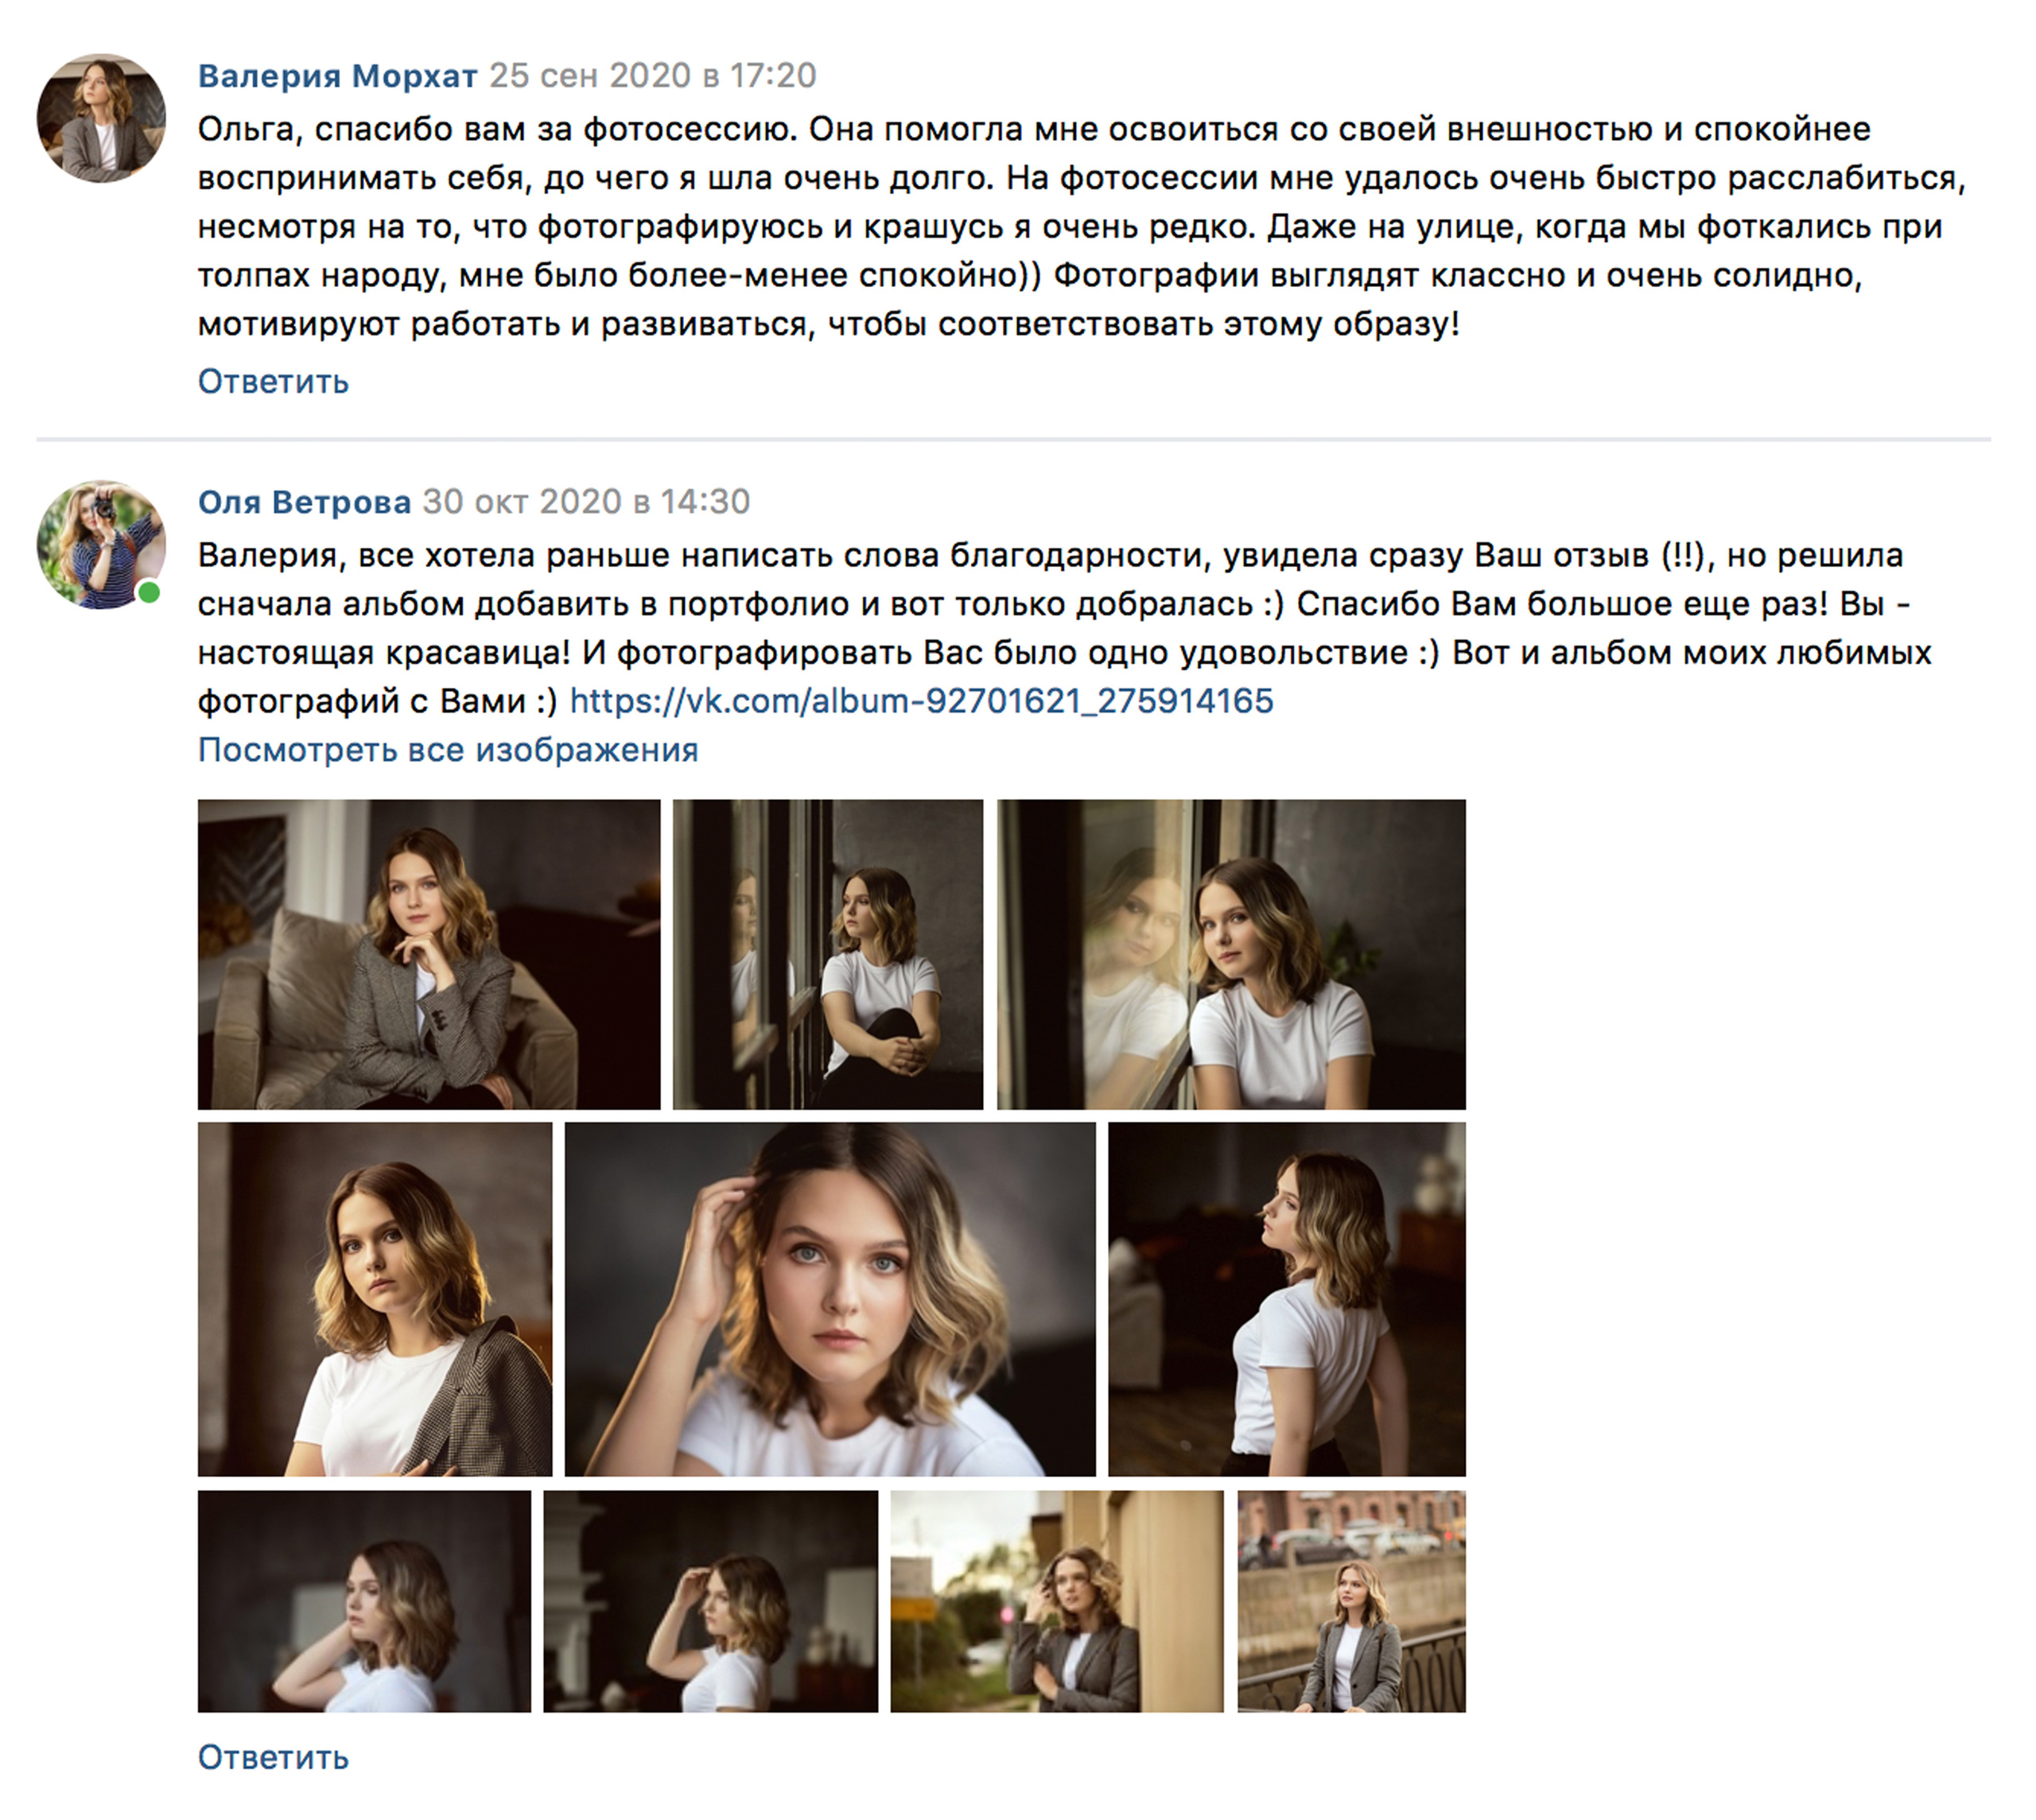Open the vk.com/album-92701621_275914165 link
This screenshot has width=2036, height=1820.
(x=921, y=701)
